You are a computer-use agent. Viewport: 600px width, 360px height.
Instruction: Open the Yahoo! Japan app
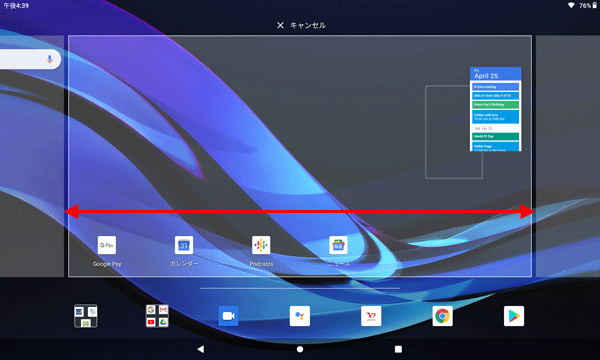[x=371, y=316]
